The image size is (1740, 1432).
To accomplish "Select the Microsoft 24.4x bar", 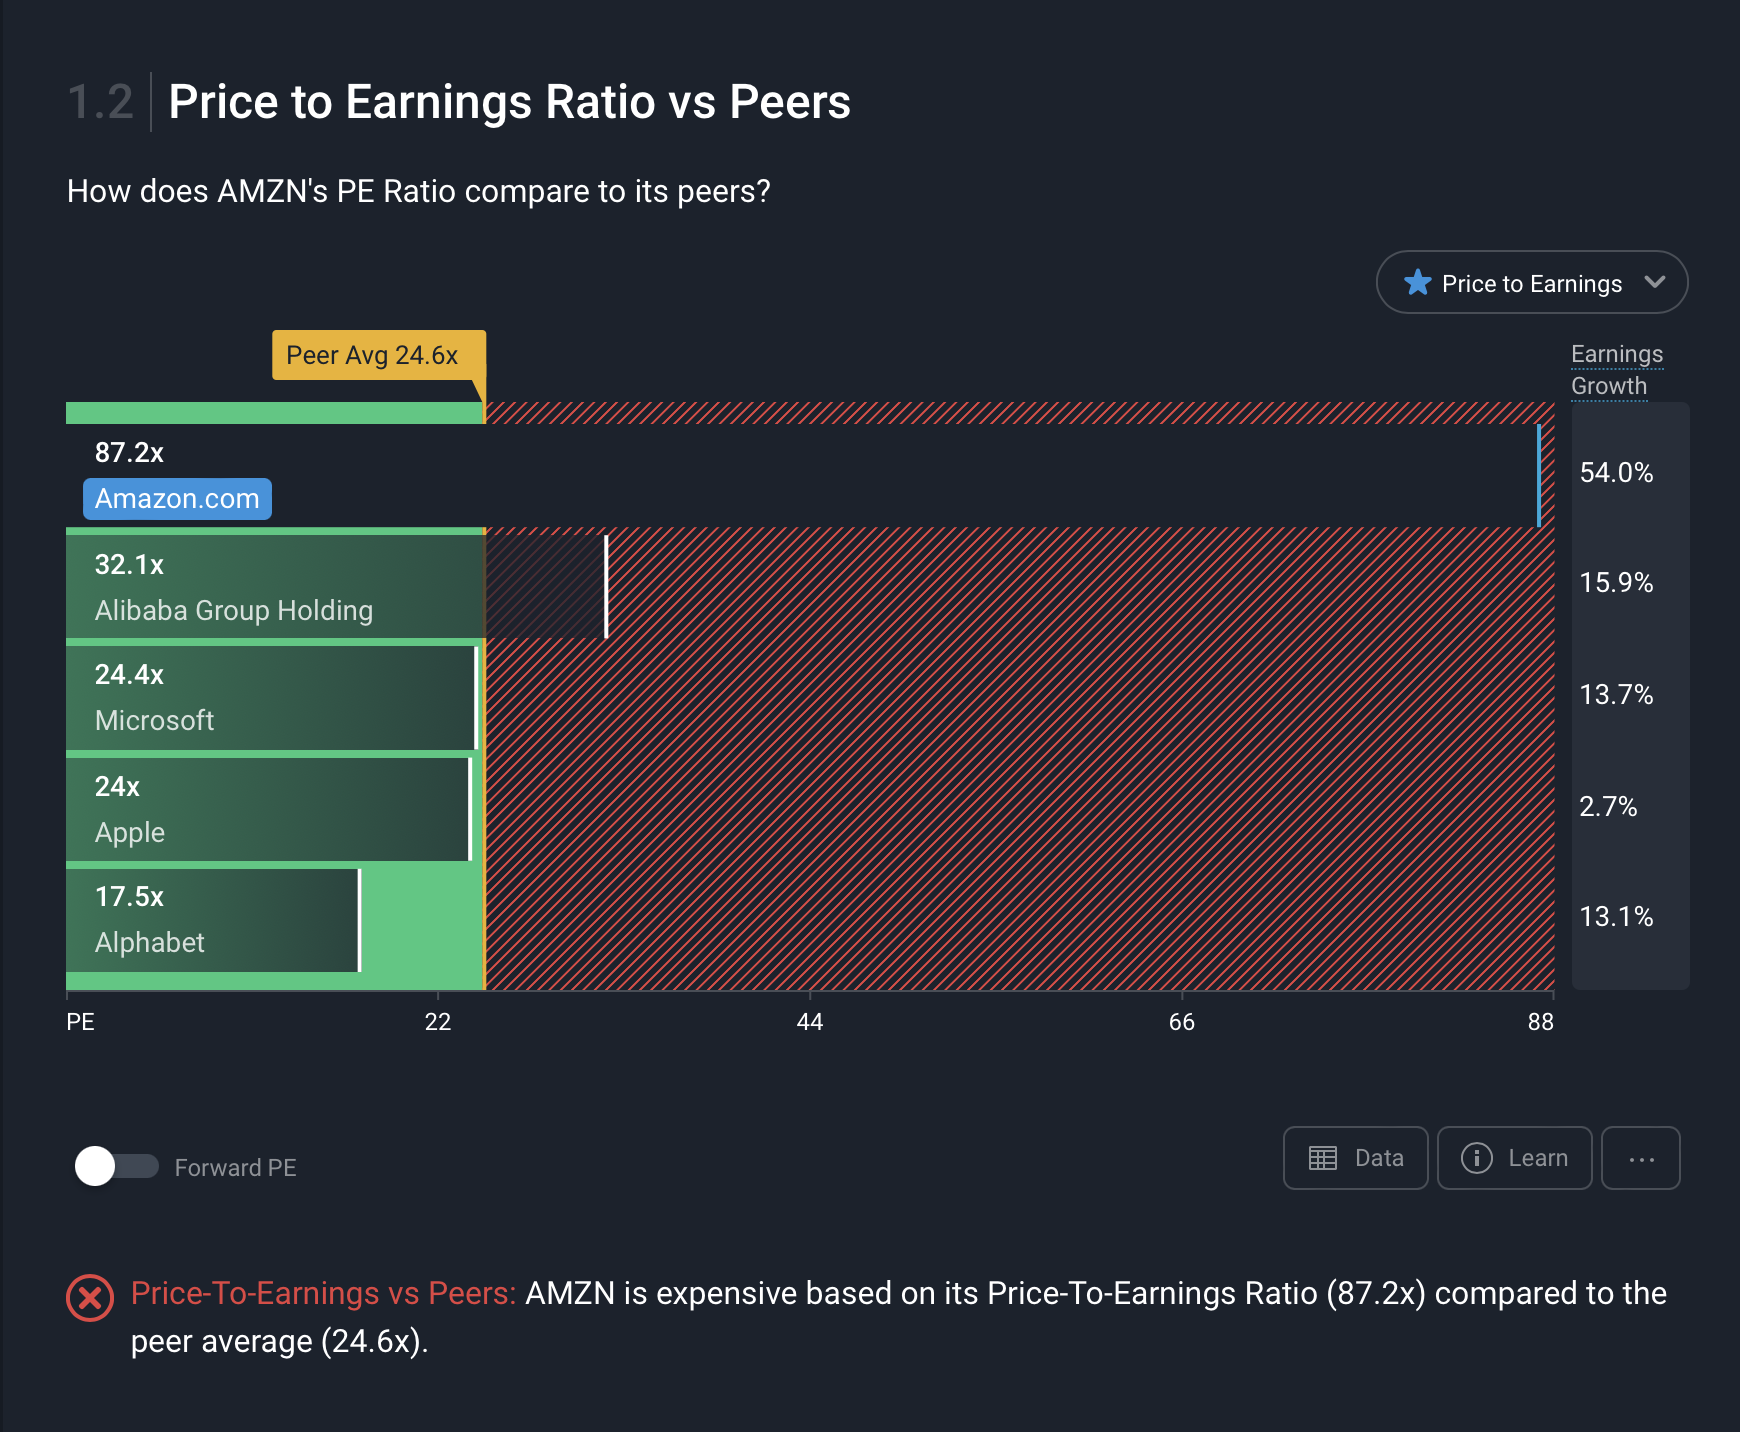I will coord(272,697).
